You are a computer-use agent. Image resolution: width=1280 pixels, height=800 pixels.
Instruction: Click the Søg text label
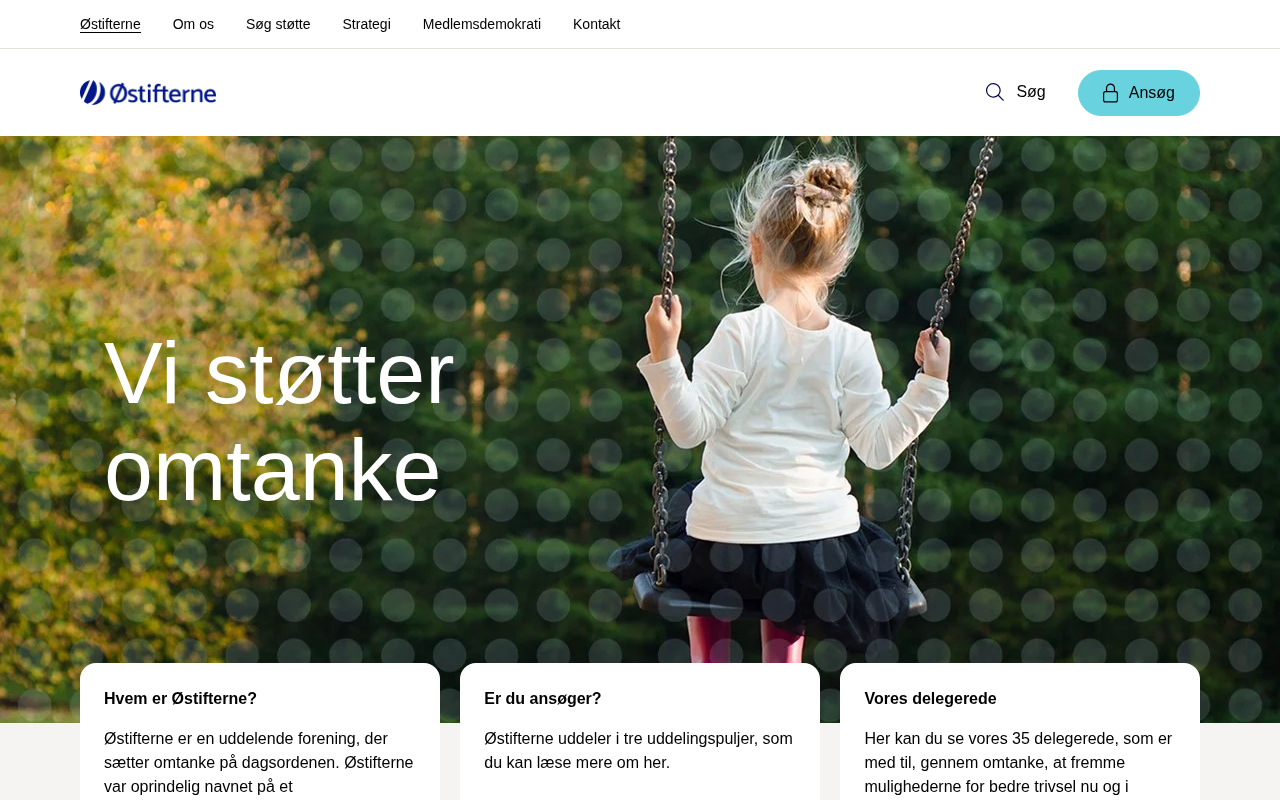coord(1031,92)
